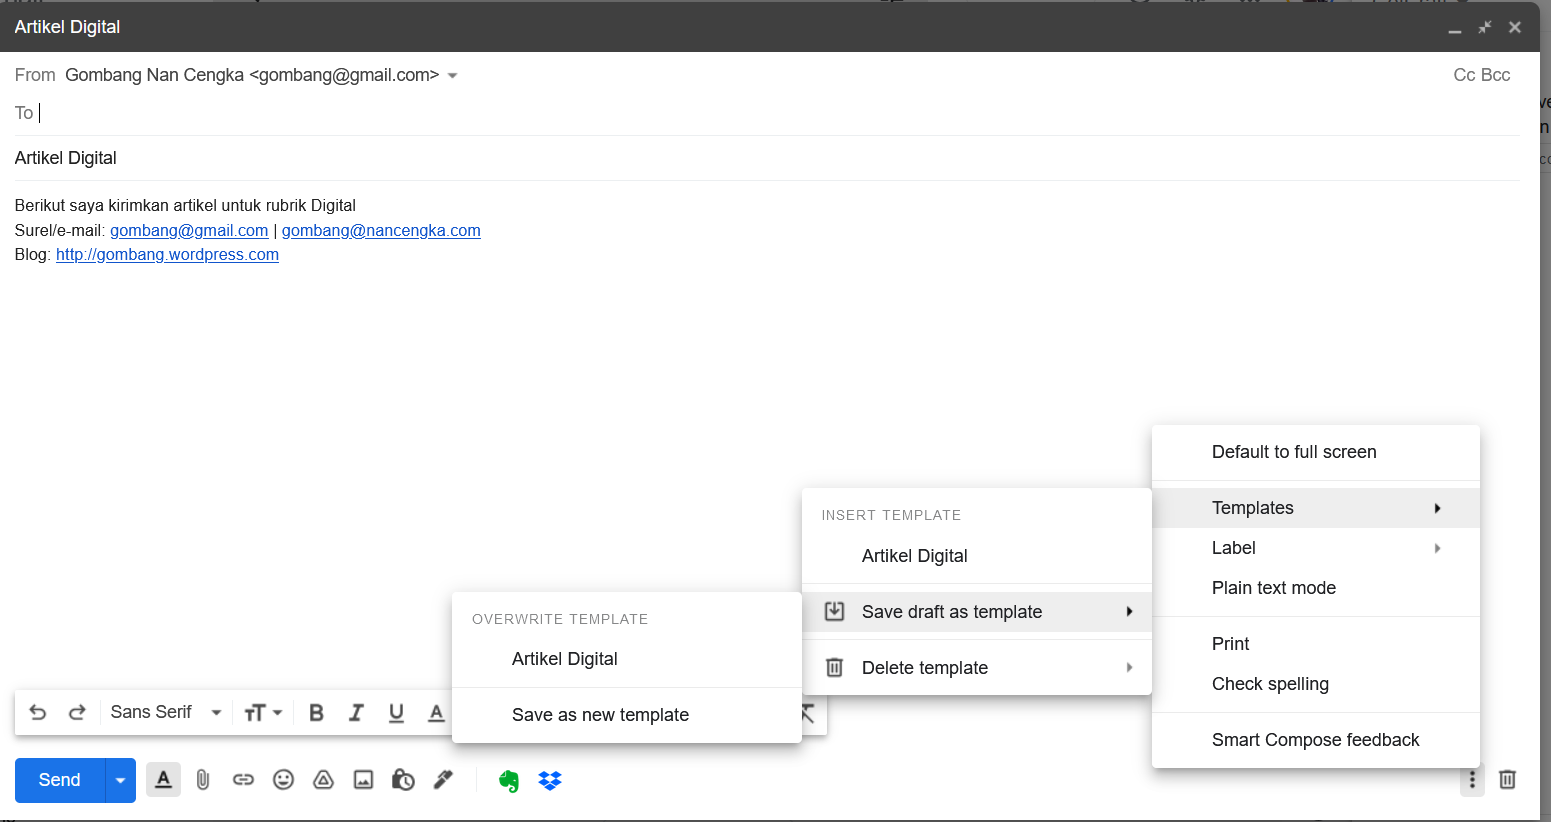Click the To recipients field
This screenshot has height=822, width=1551.
[767, 113]
